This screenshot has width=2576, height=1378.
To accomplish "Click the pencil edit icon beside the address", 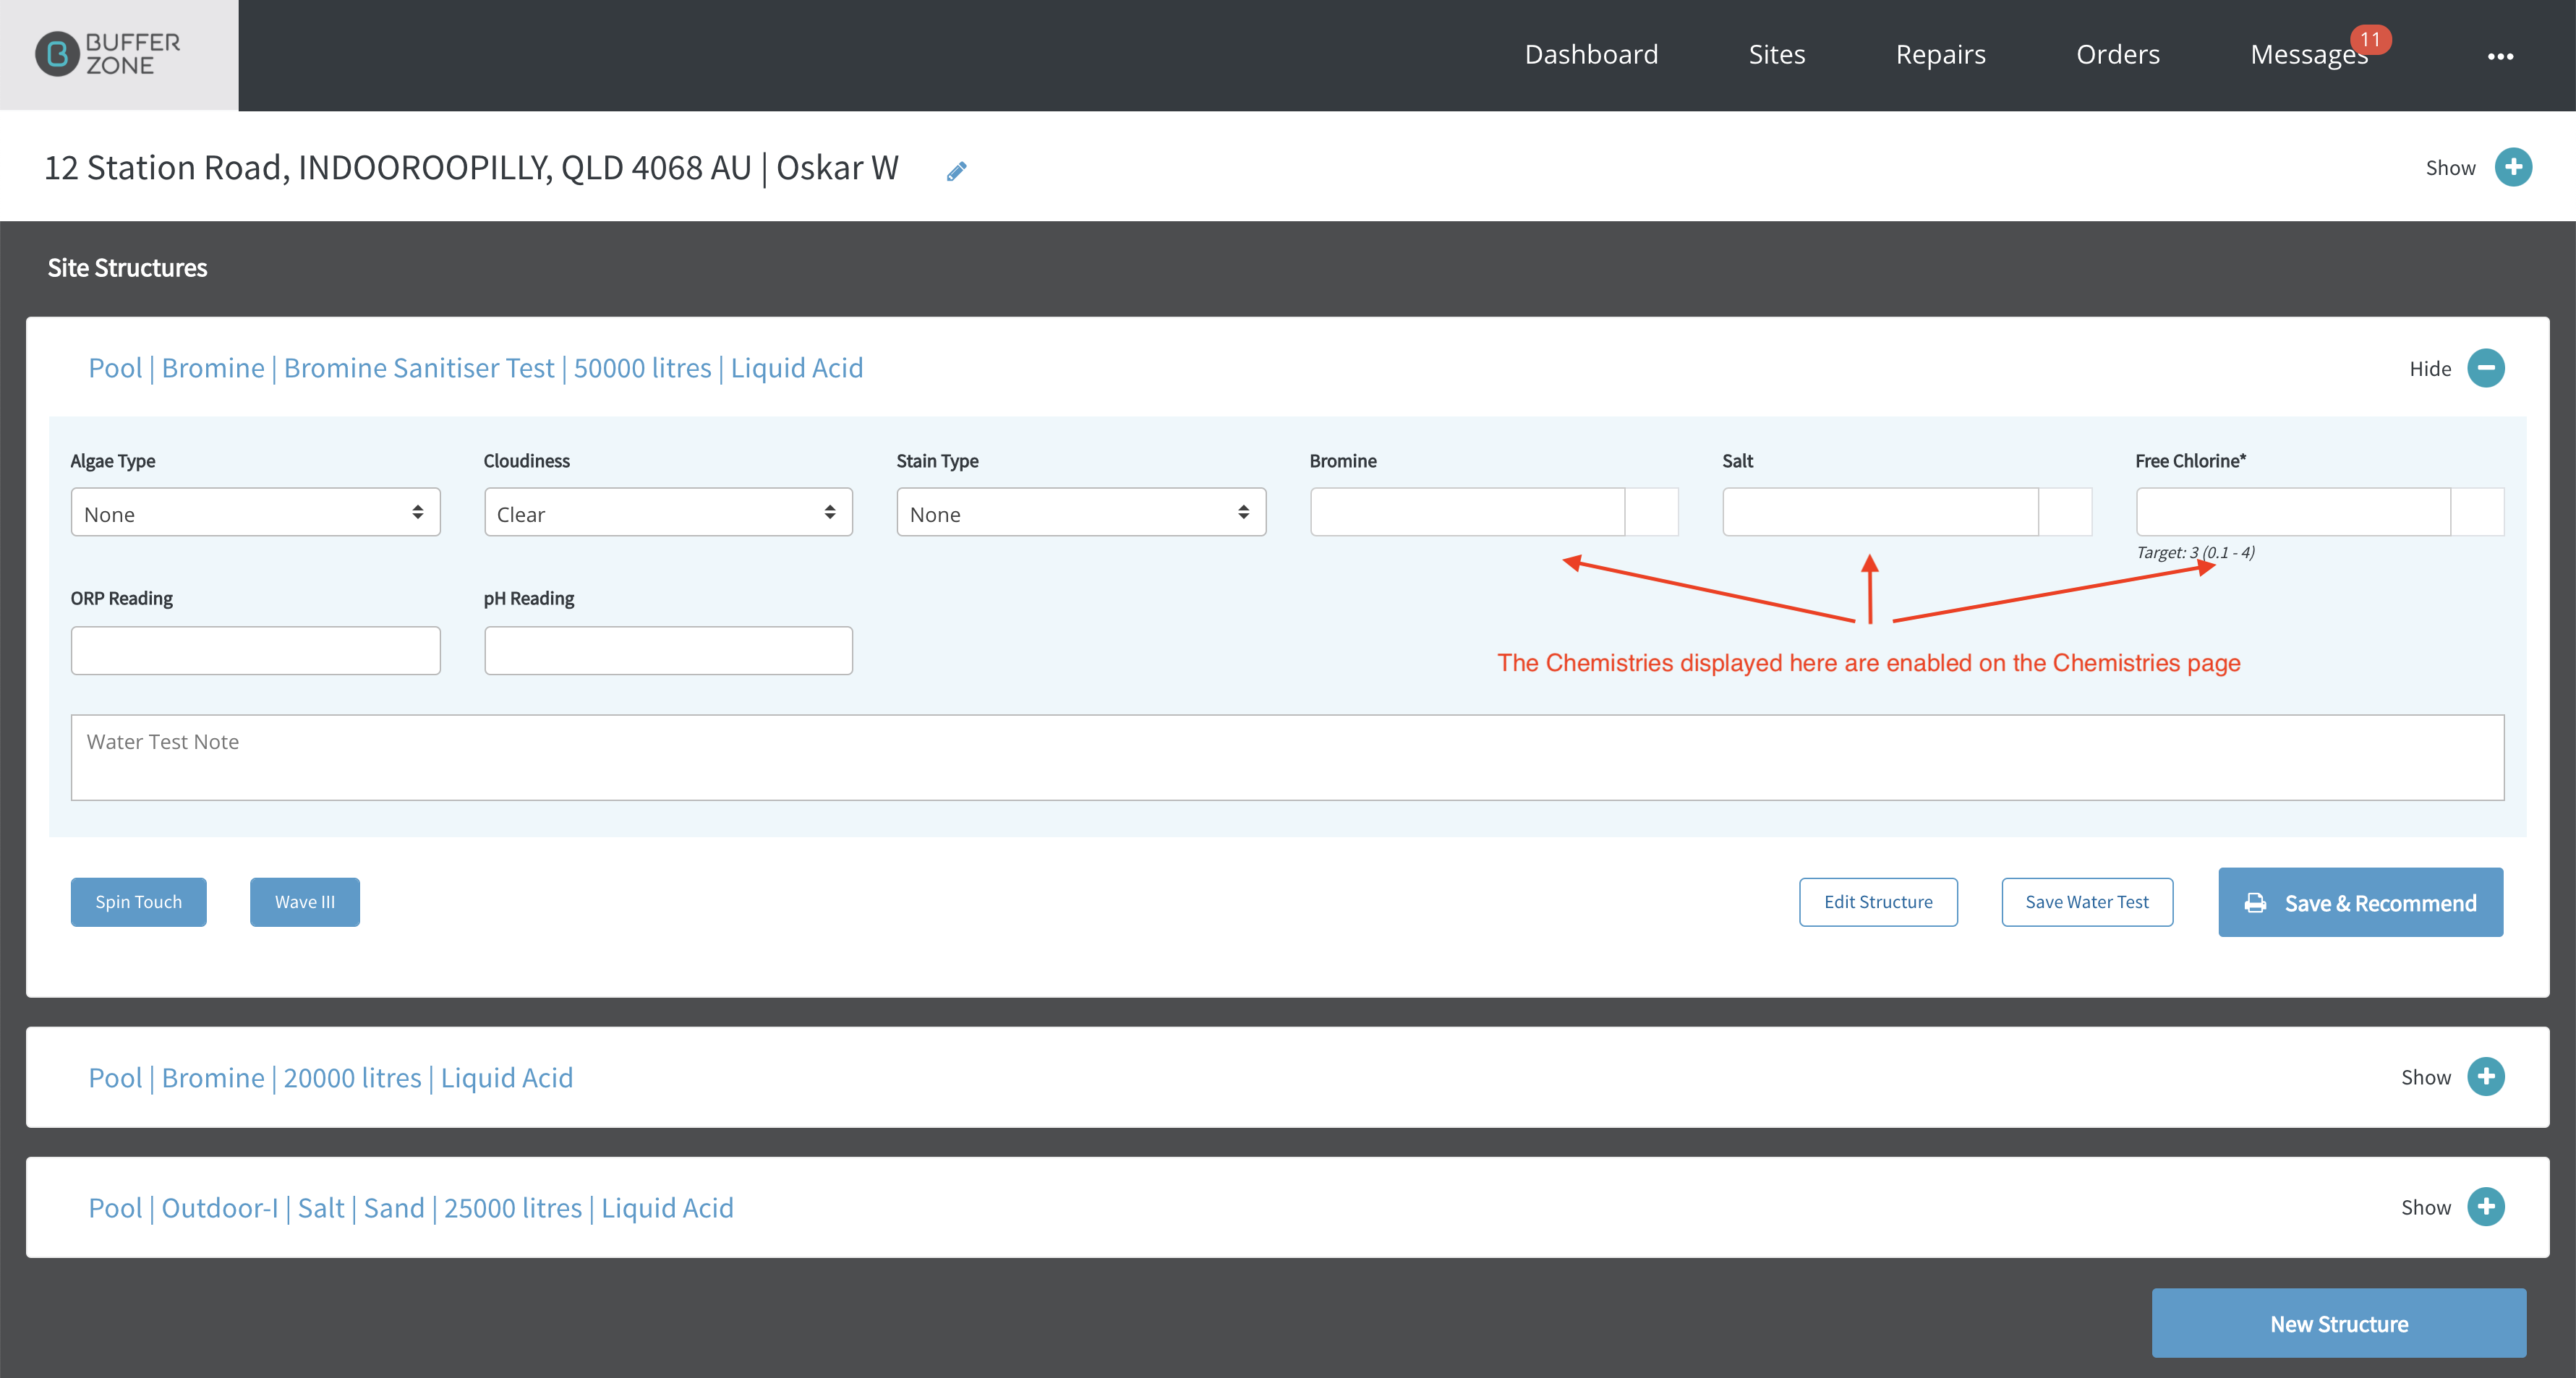I will click(956, 171).
